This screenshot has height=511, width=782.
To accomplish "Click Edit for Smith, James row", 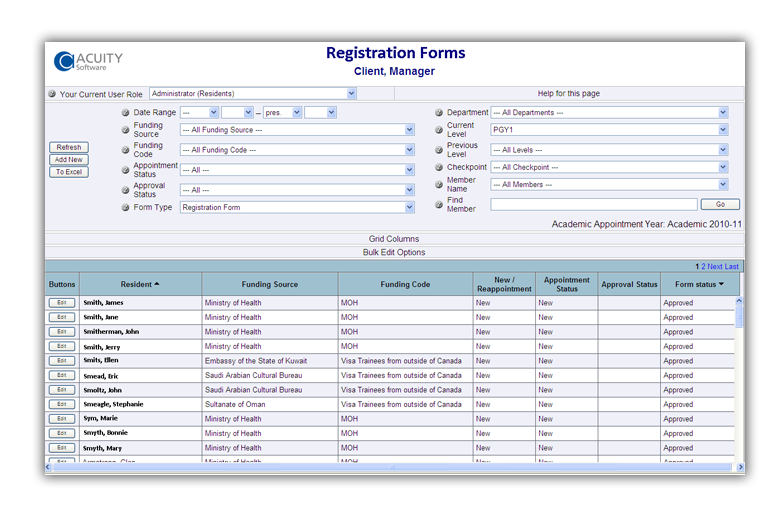I will [x=62, y=303].
